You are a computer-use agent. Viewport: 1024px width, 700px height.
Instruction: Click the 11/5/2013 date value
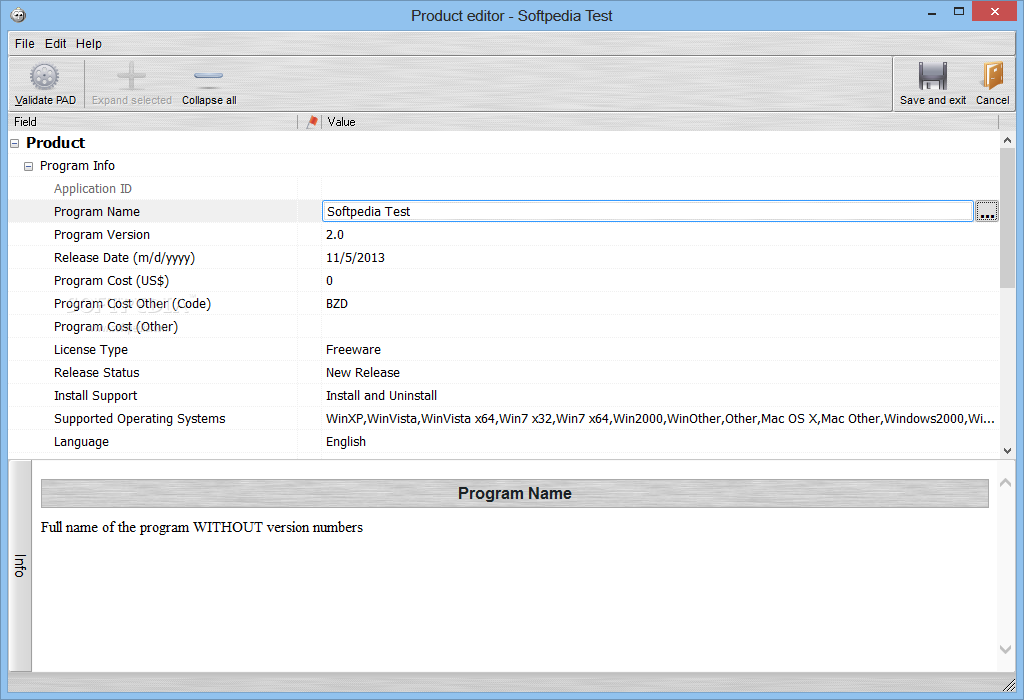355,257
